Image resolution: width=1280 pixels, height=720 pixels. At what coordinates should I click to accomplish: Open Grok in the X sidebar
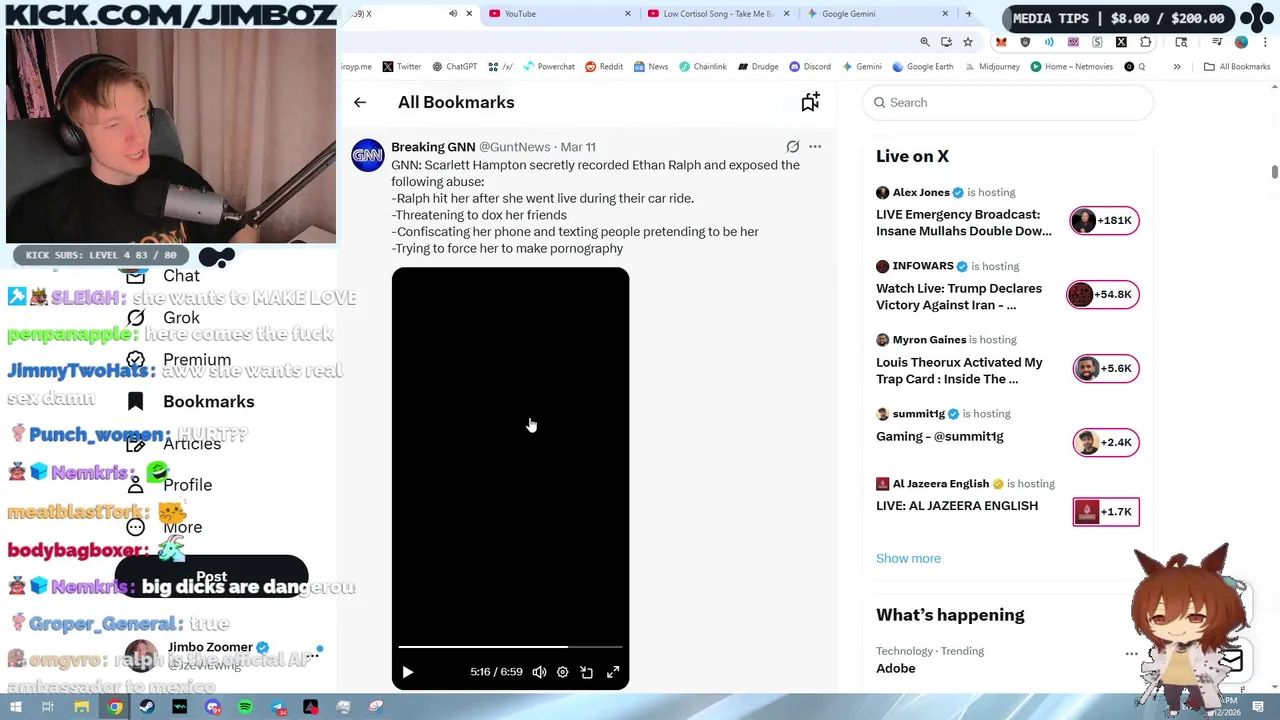pos(164,318)
